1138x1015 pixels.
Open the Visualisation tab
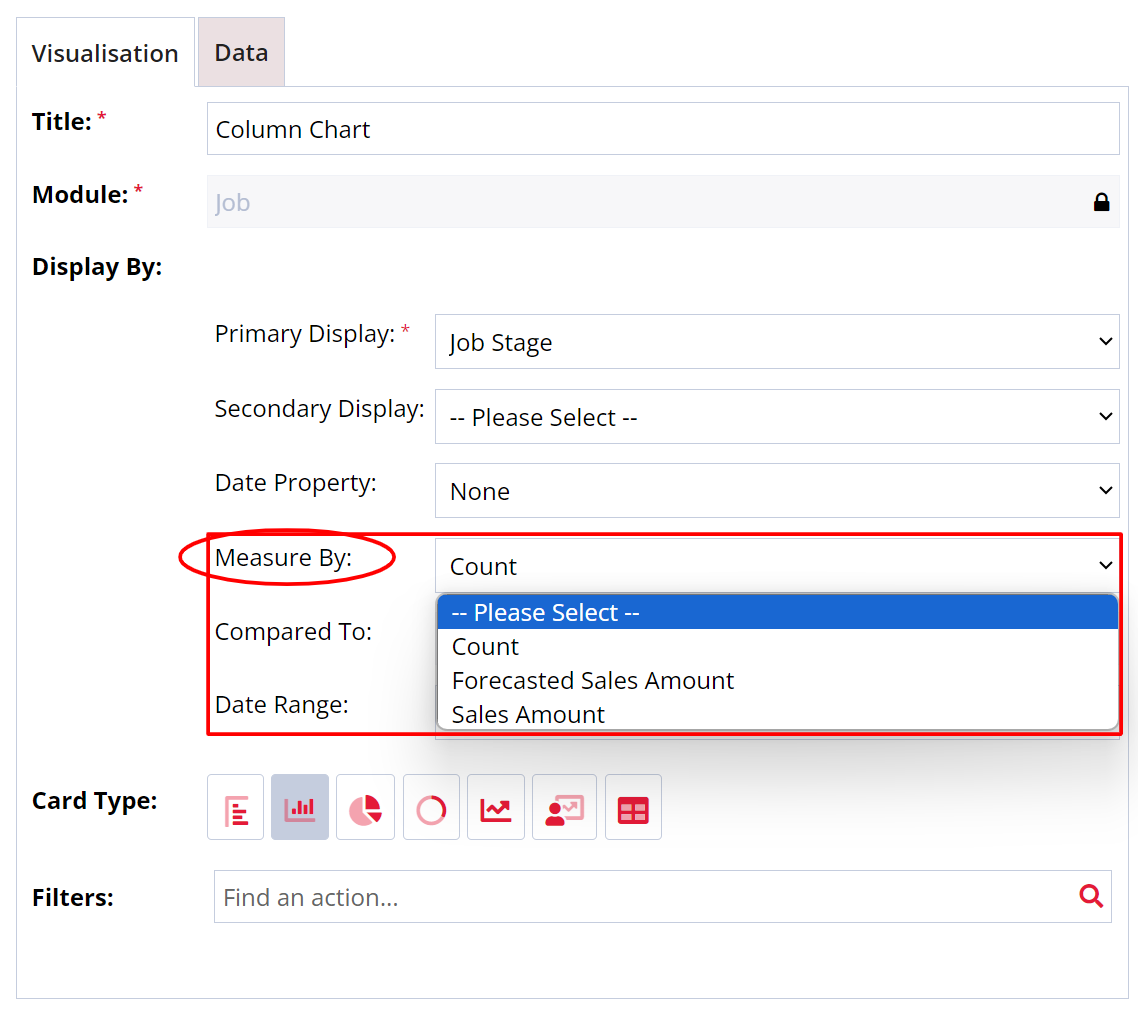click(x=105, y=53)
